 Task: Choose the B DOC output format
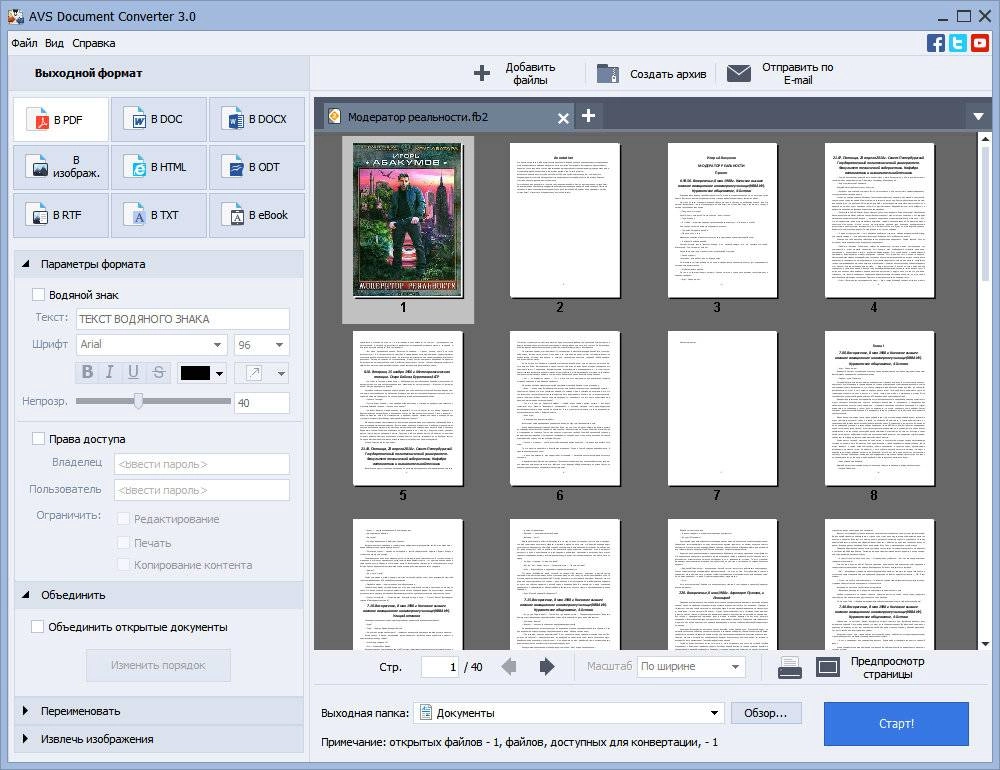click(159, 119)
